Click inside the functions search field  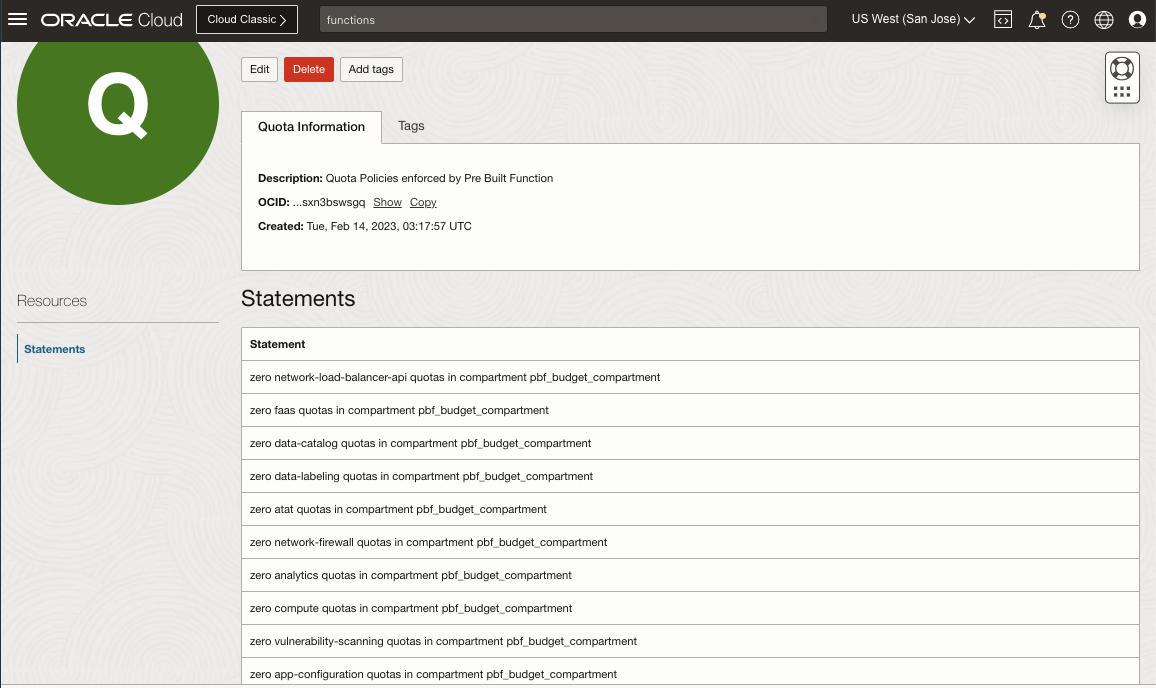pos(572,18)
